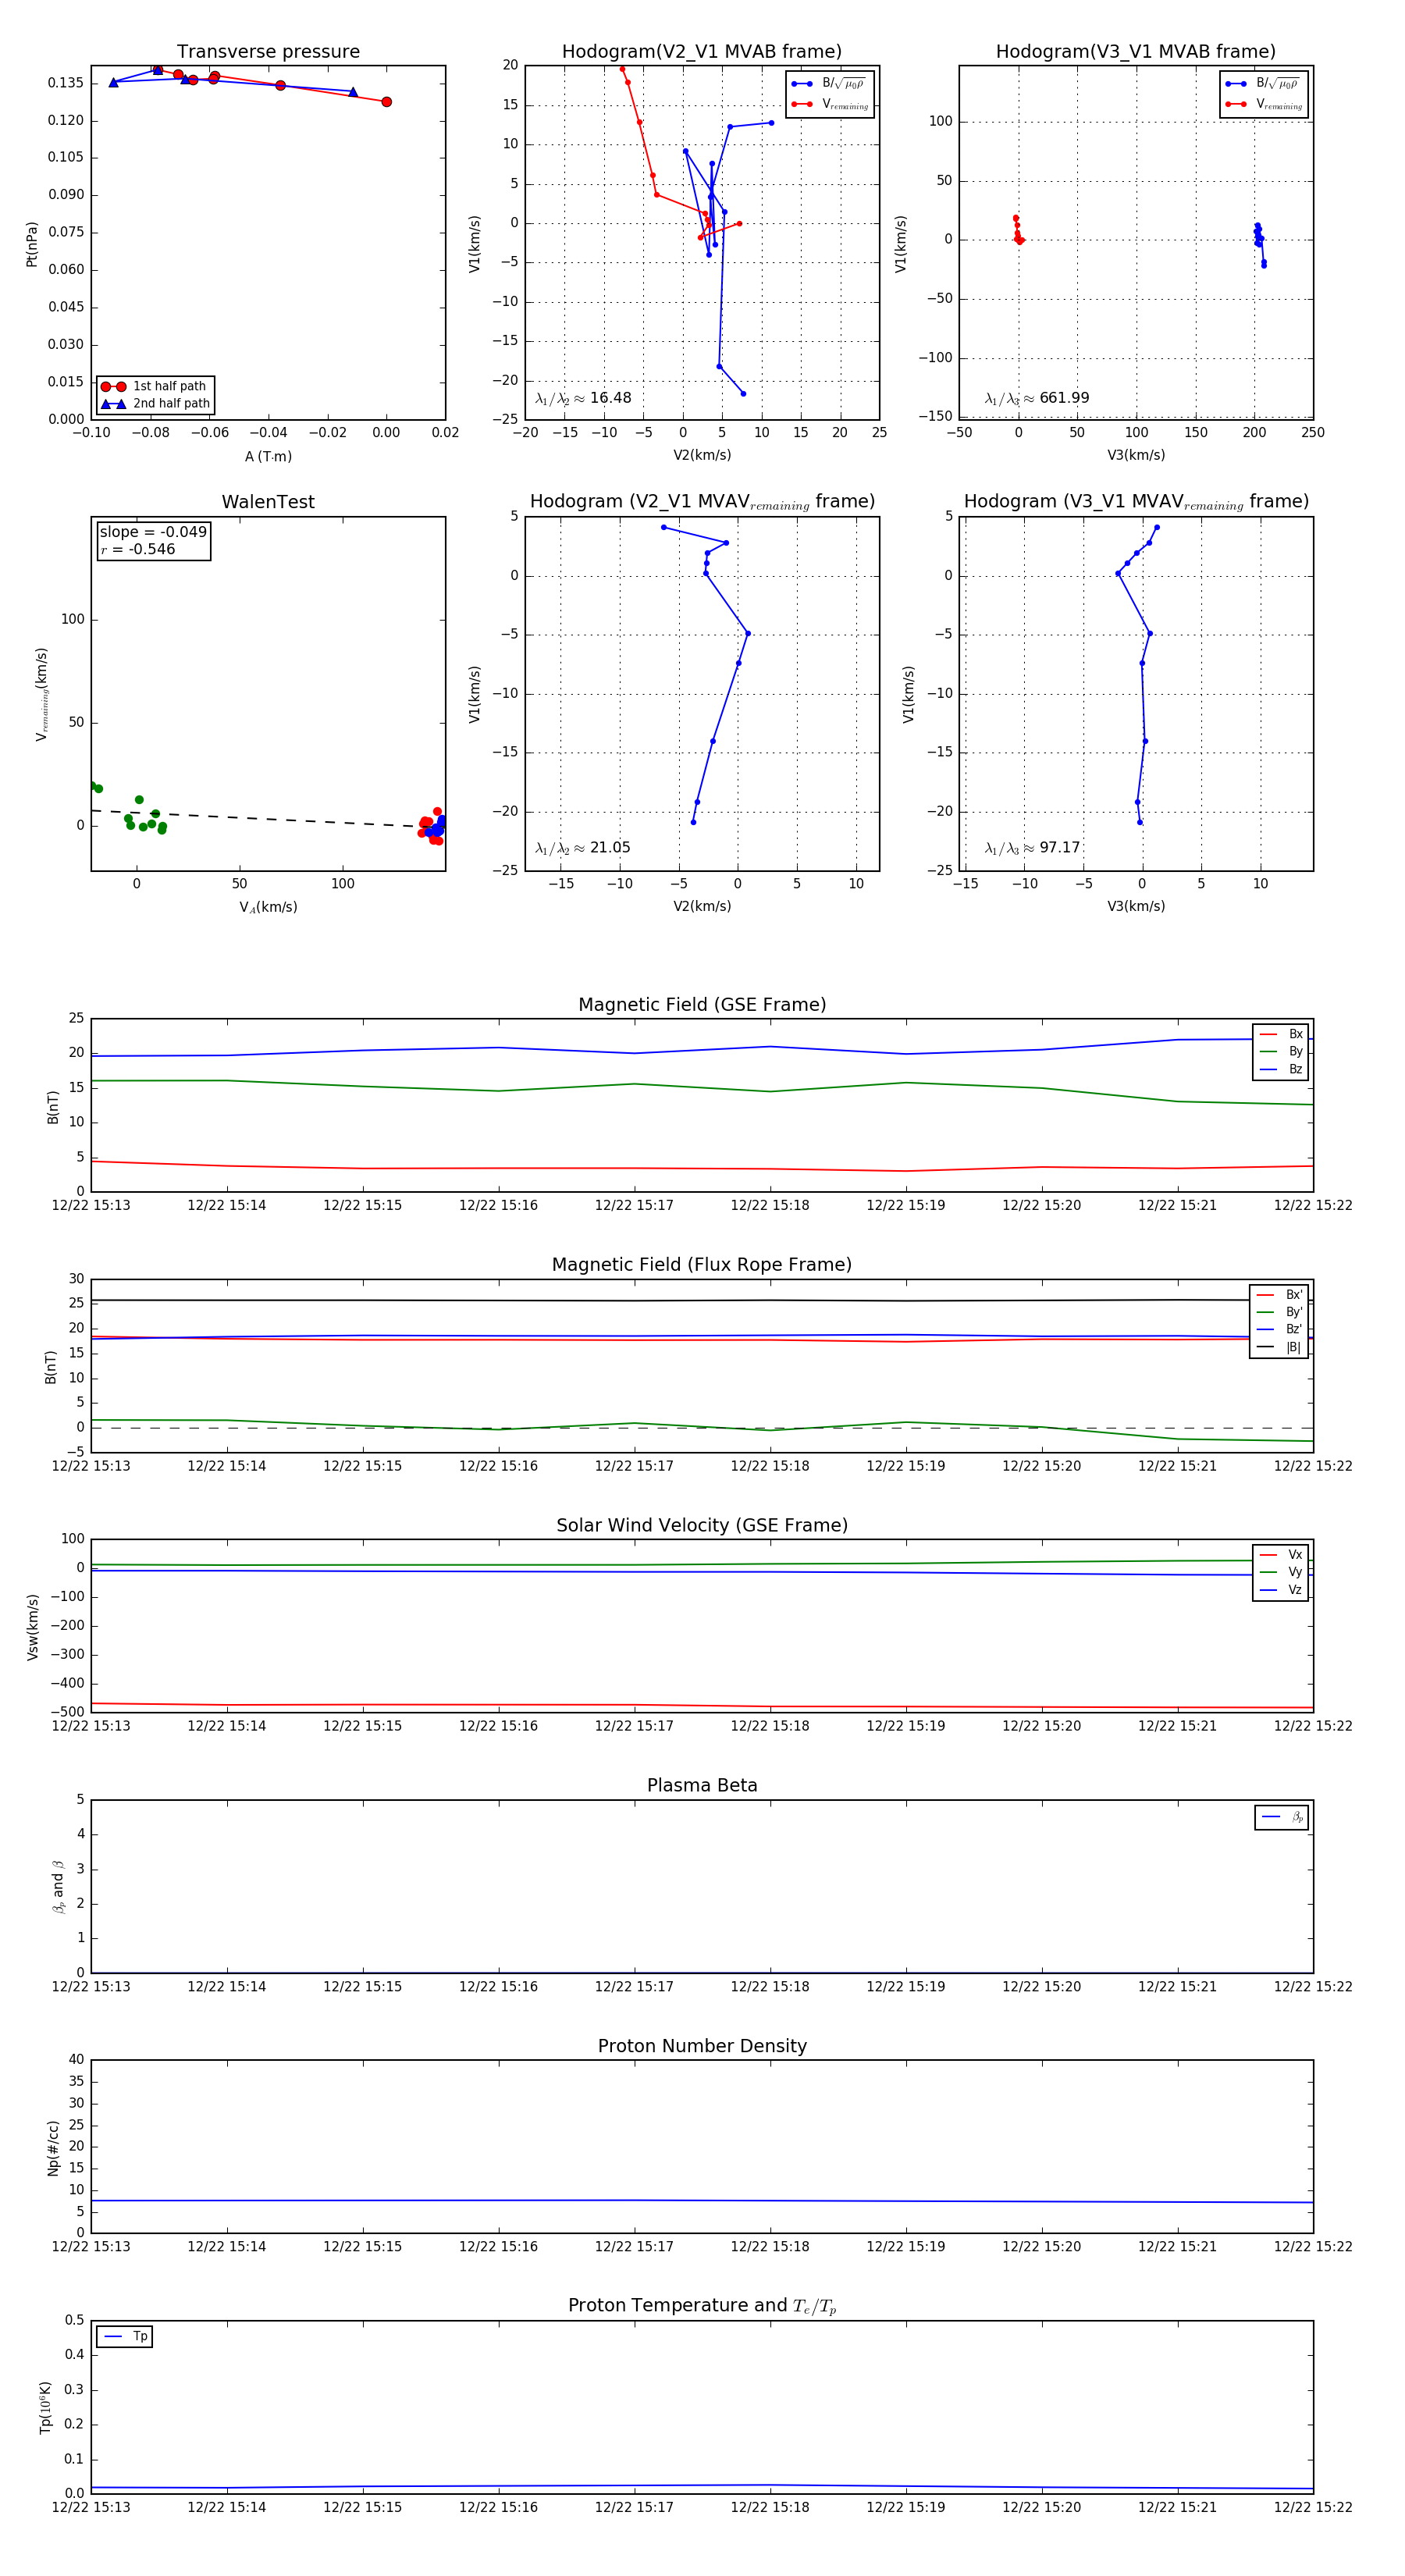Select the "Bz" legend entry in GSE plot

1281,1070
